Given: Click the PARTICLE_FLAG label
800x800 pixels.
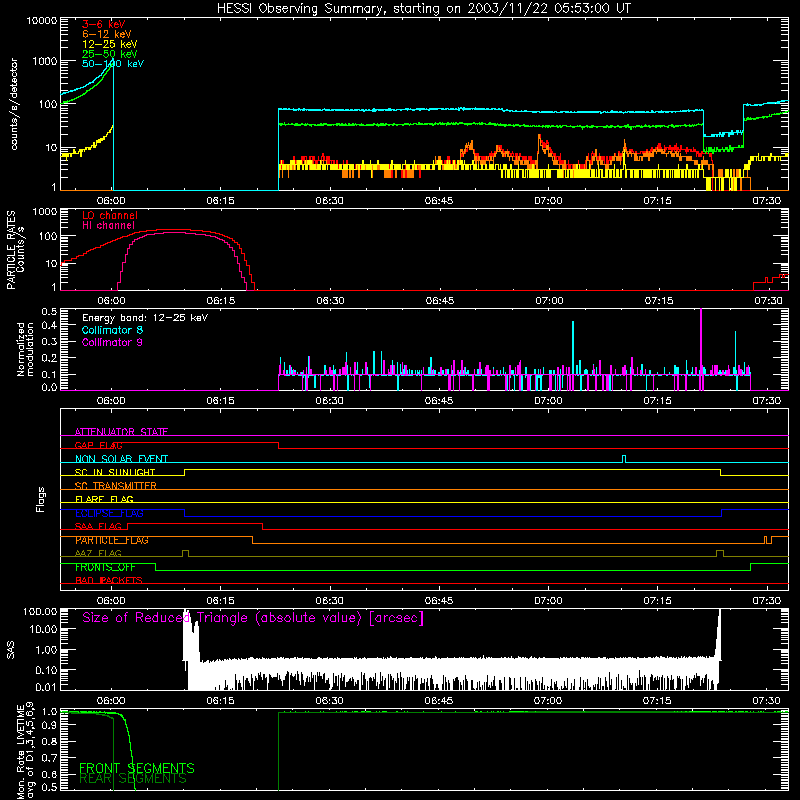Looking at the screenshot, I should pos(112,540).
